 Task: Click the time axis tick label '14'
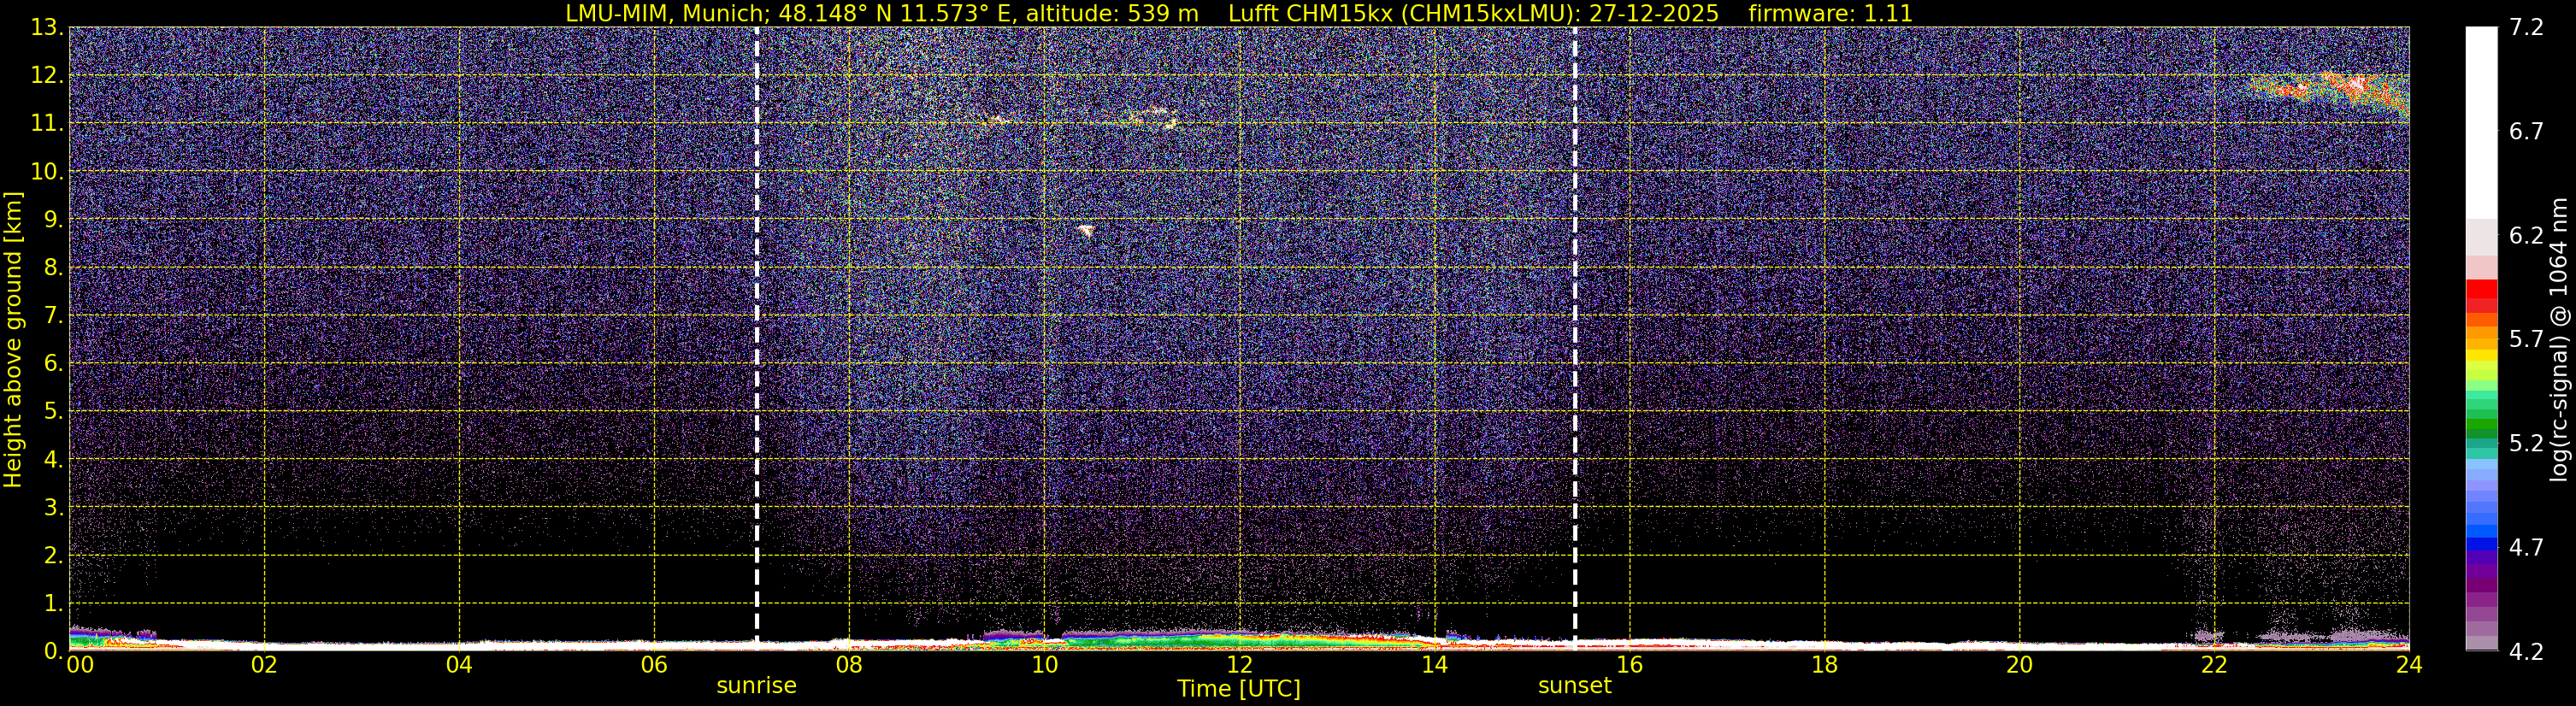click(x=1434, y=665)
